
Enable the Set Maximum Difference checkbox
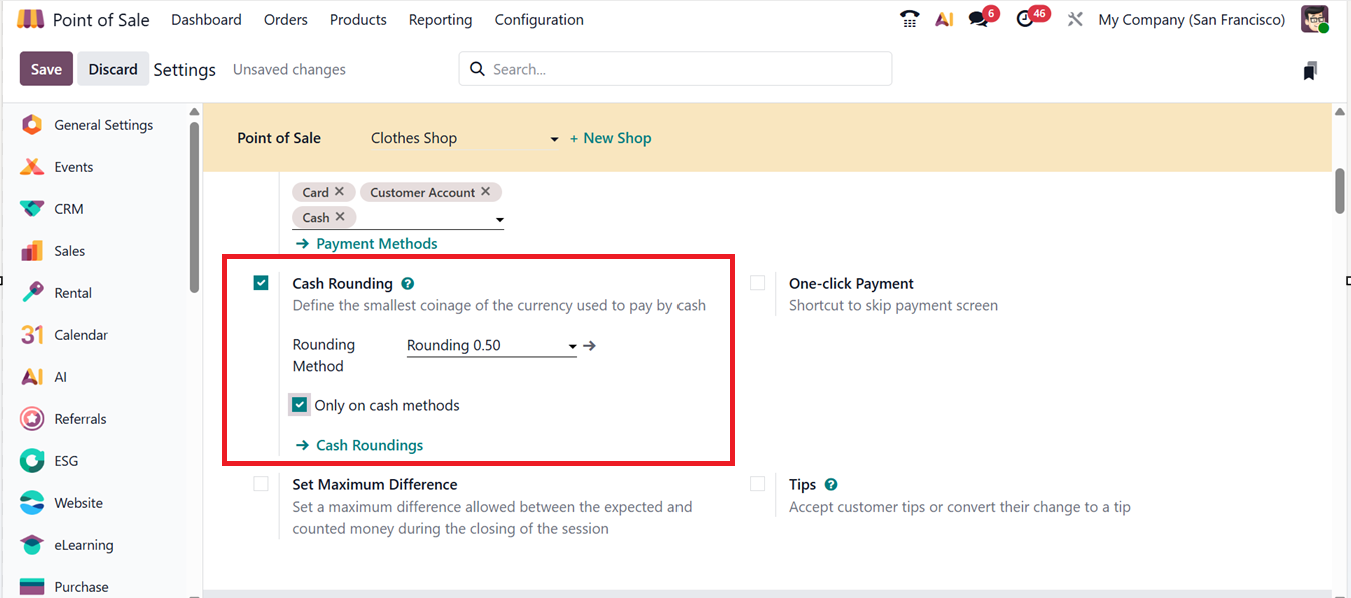[261, 484]
